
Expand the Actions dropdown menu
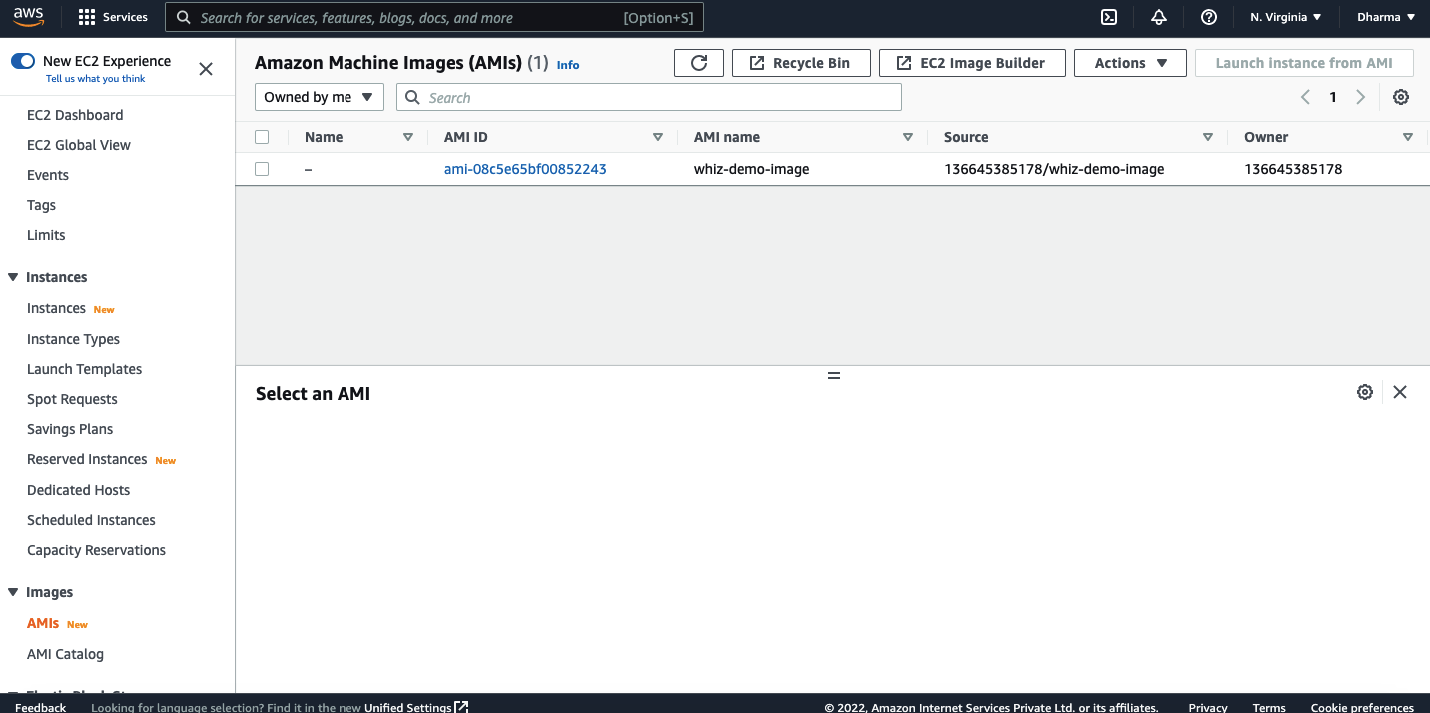point(1130,63)
